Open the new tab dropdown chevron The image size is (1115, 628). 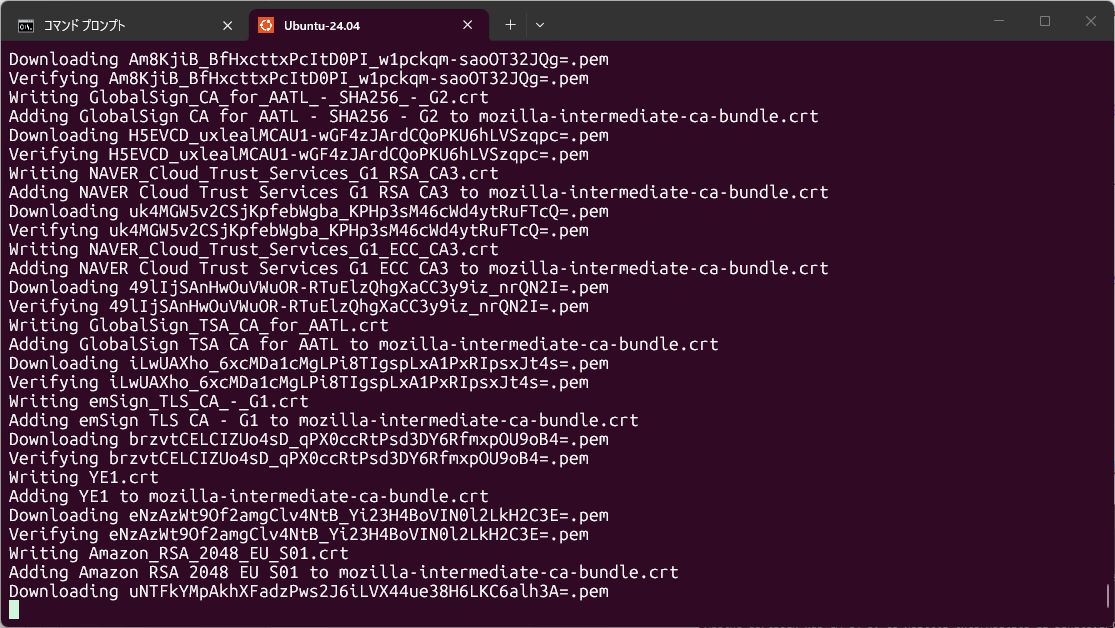[538, 24]
